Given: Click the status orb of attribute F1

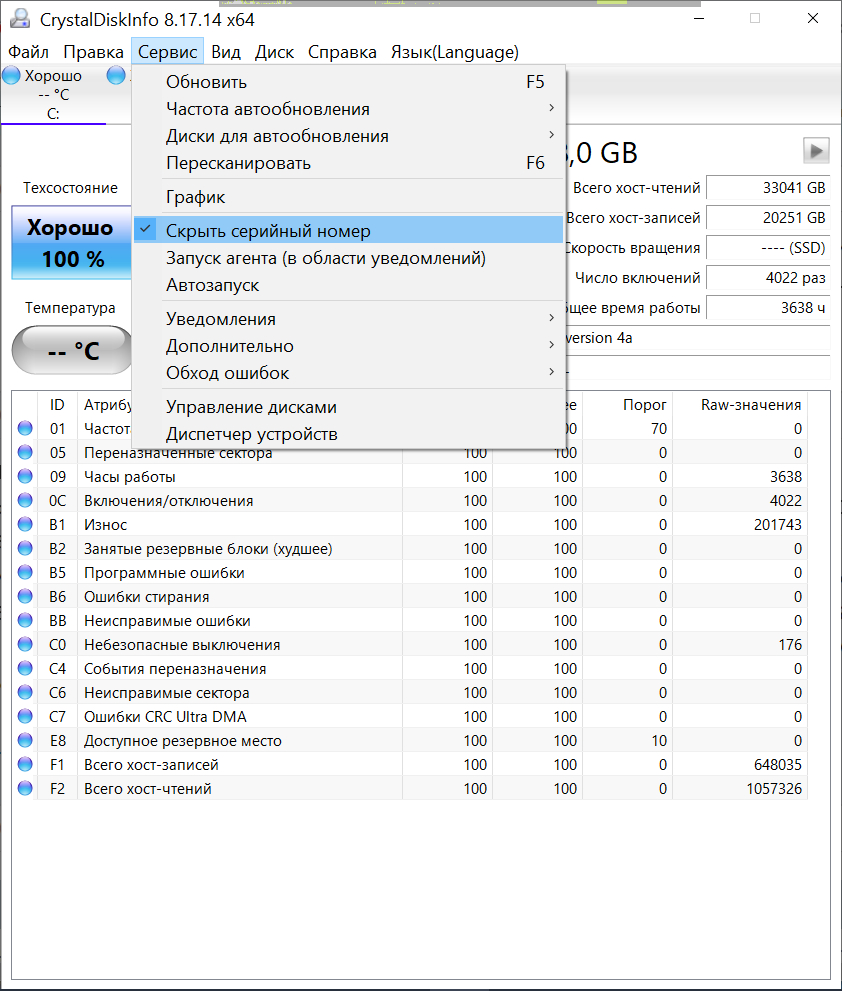Looking at the screenshot, I should tap(25, 765).
